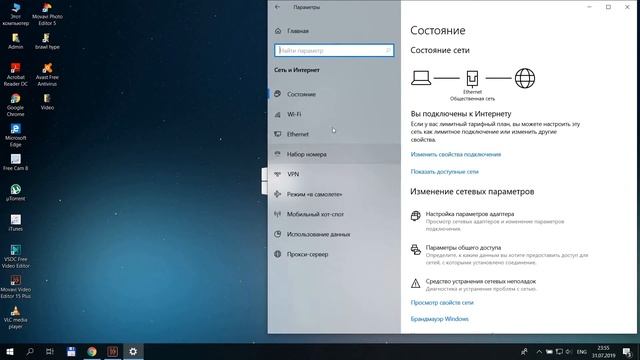Image resolution: width=640 pixels, height=360 pixels.
Task: Open the notification center icon
Action: click(x=627, y=351)
